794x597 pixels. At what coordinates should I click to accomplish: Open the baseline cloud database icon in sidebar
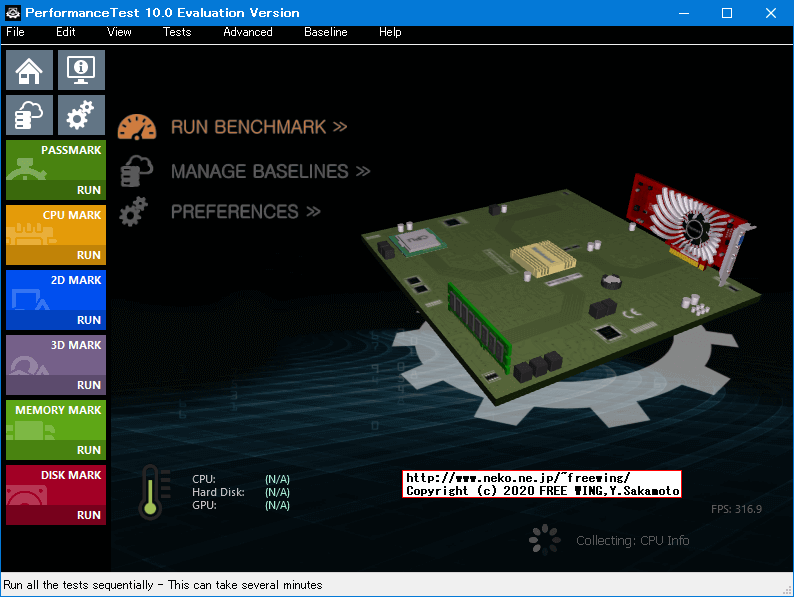[x=29, y=115]
